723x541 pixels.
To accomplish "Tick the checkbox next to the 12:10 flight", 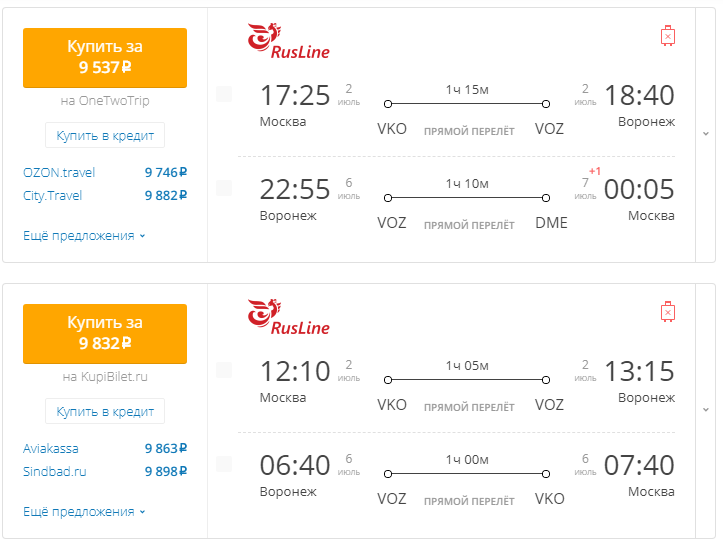I will (x=224, y=371).
